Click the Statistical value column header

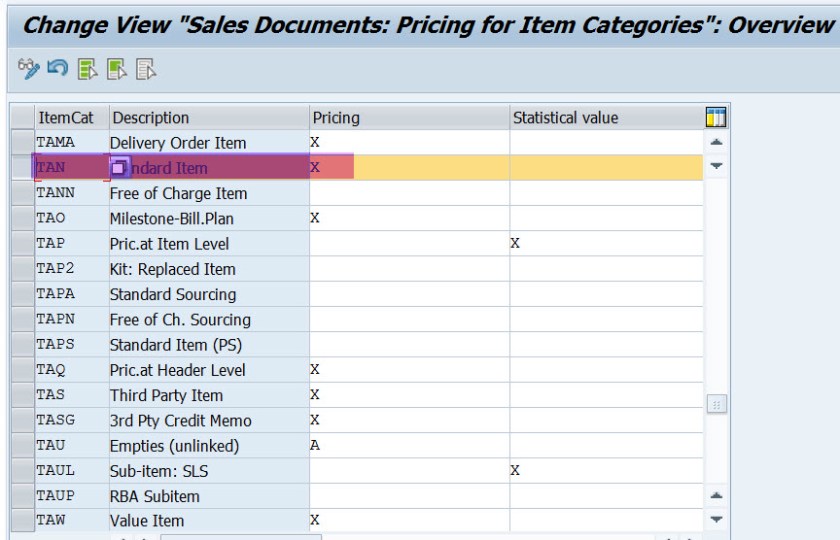point(605,117)
